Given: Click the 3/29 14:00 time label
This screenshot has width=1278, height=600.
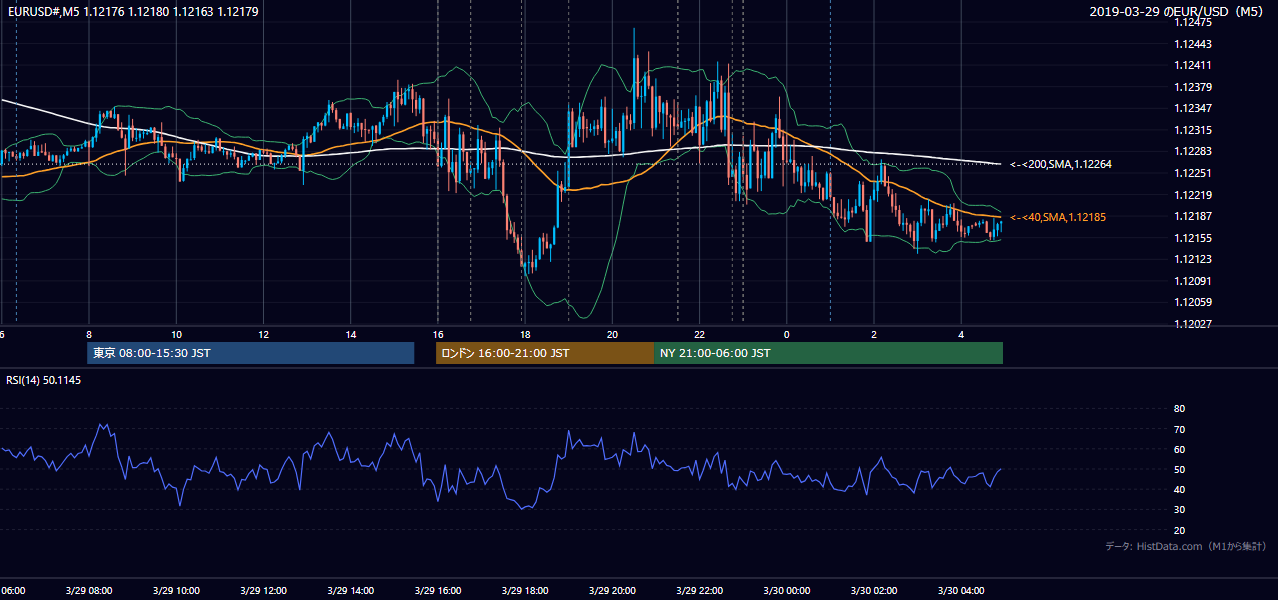Looking at the screenshot, I should coord(350,590).
